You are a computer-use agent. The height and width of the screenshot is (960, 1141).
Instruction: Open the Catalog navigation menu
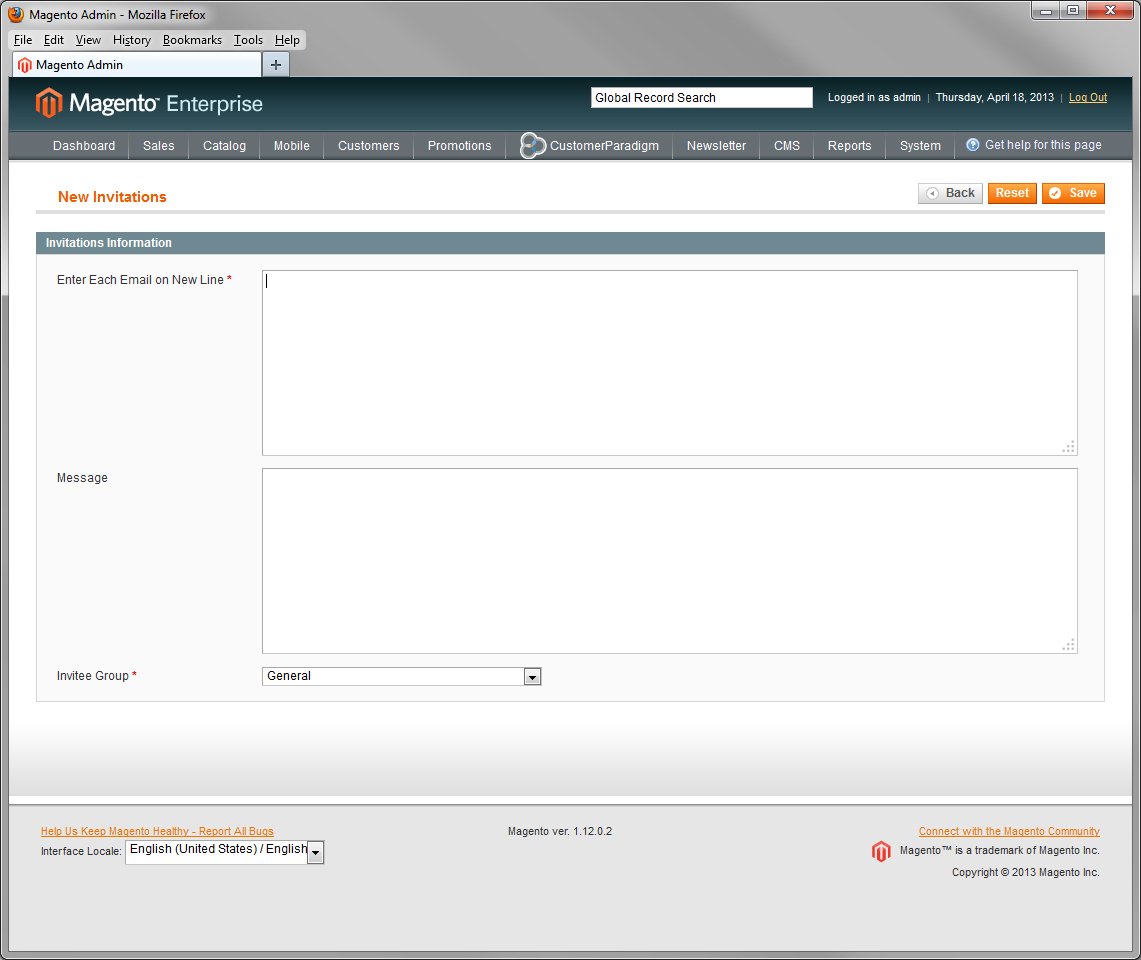(x=224, y=146)
